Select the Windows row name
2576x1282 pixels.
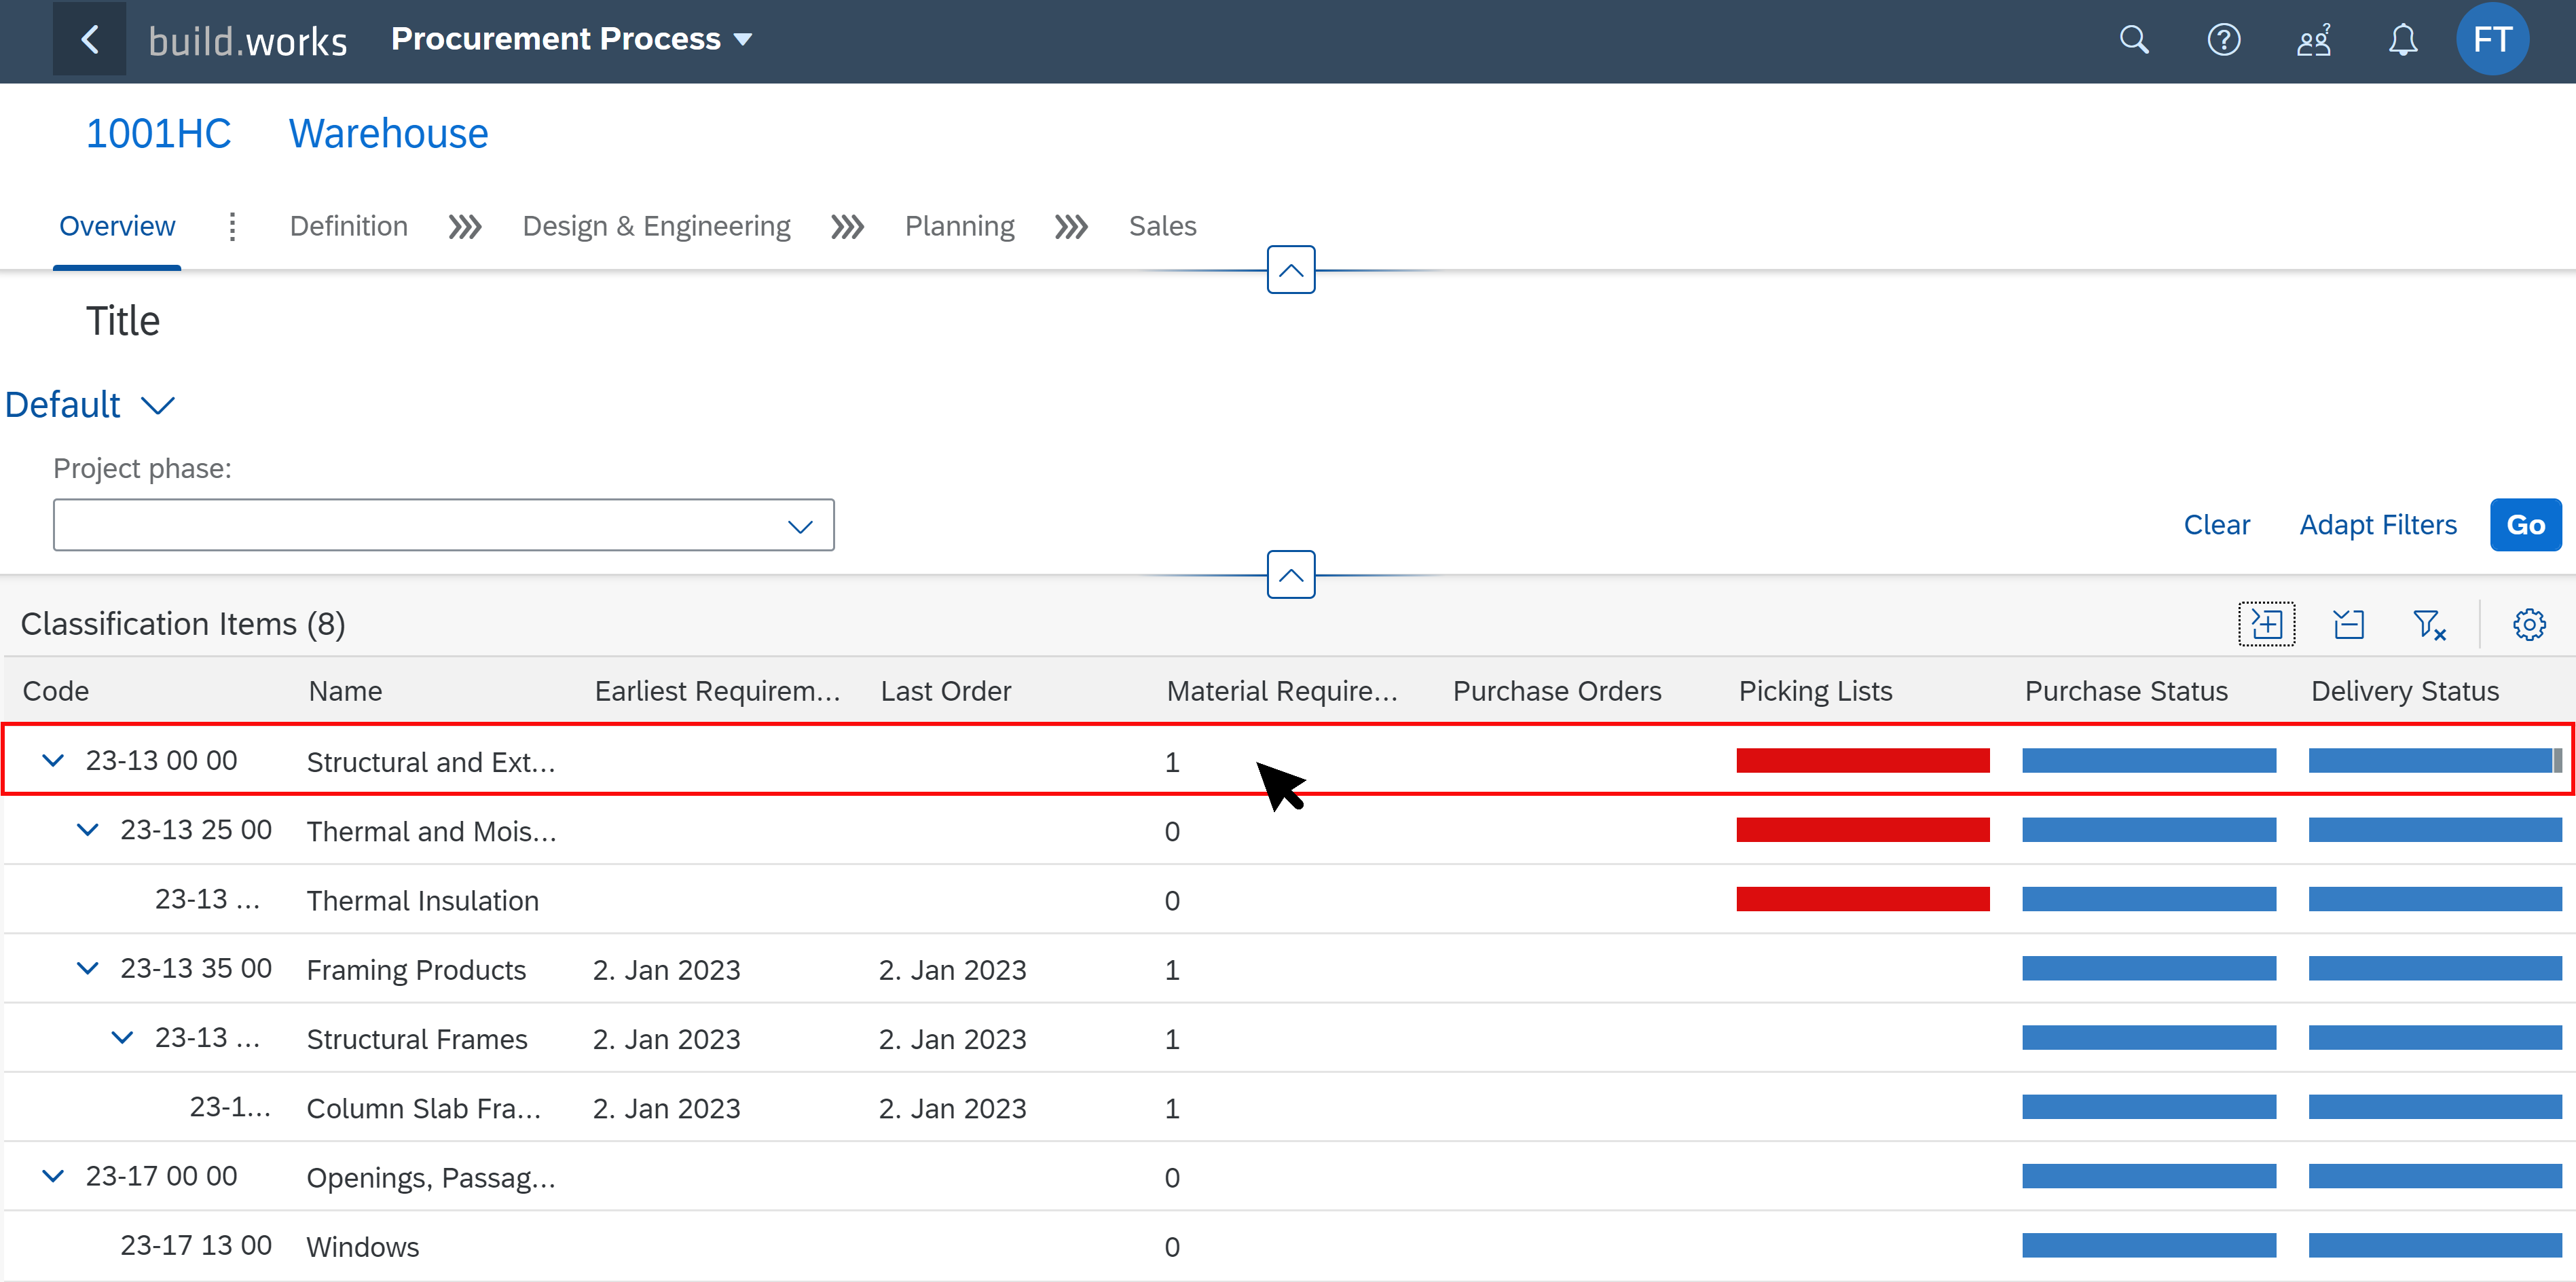coord(362,1247)
